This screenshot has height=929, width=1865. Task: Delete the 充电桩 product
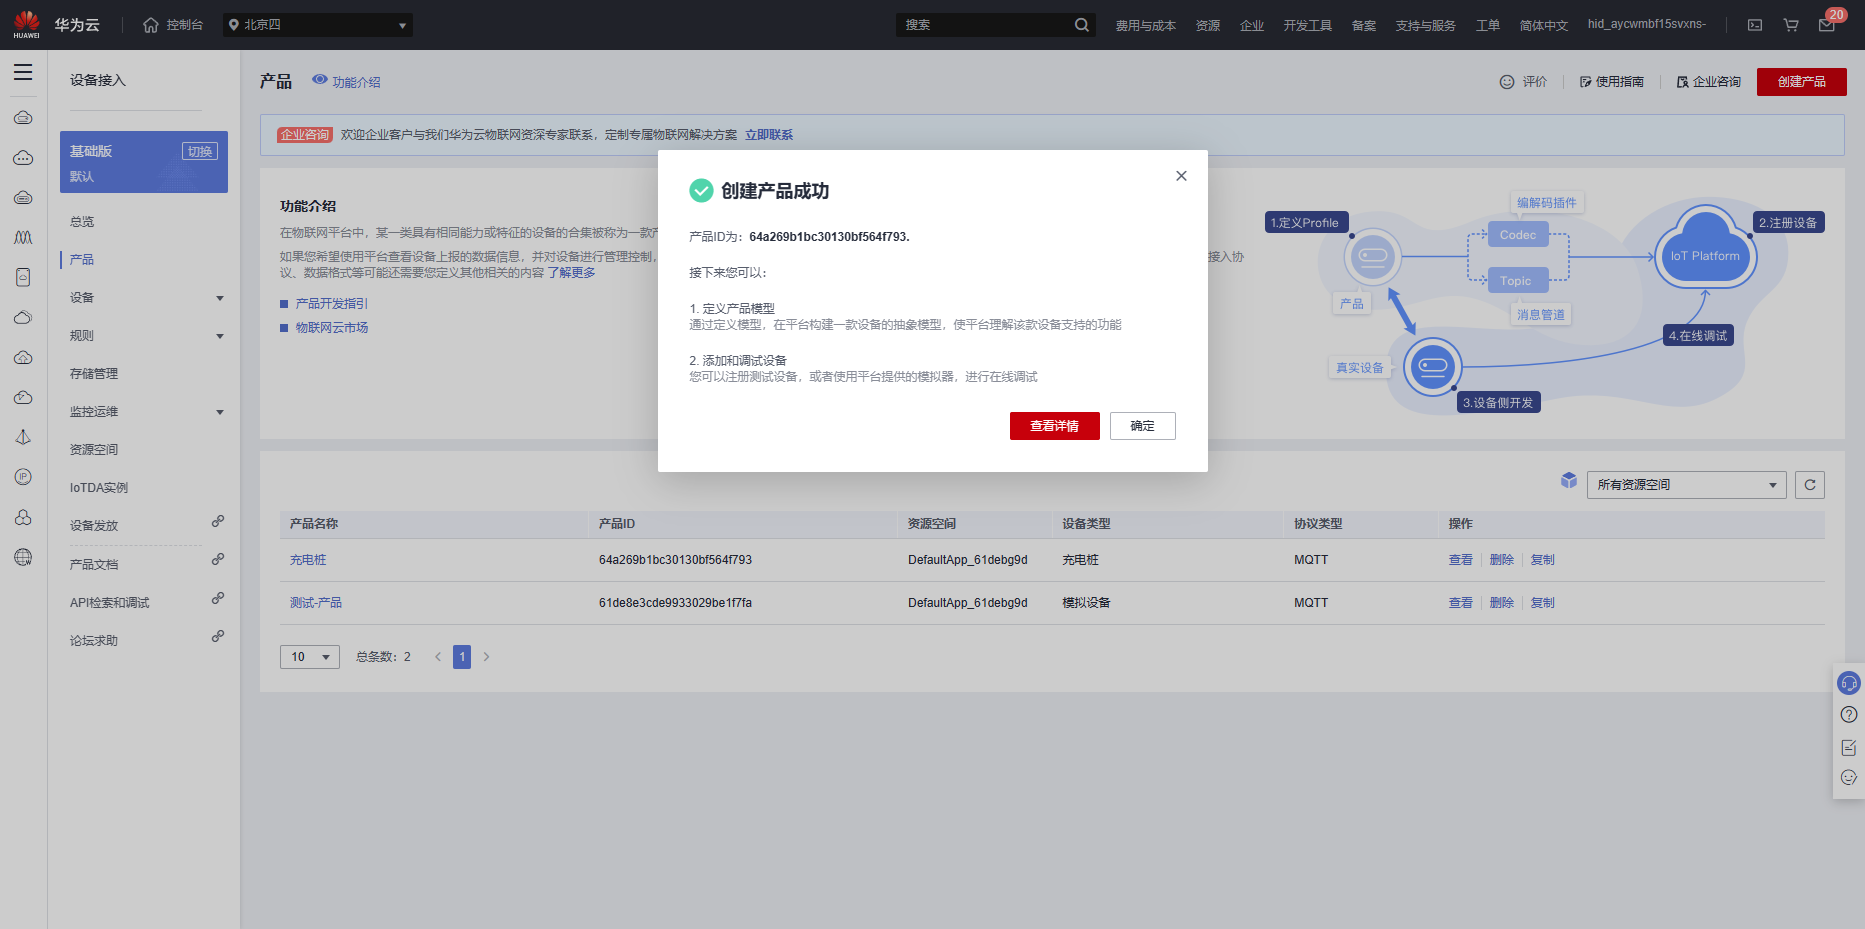[x=1502, y=560]
